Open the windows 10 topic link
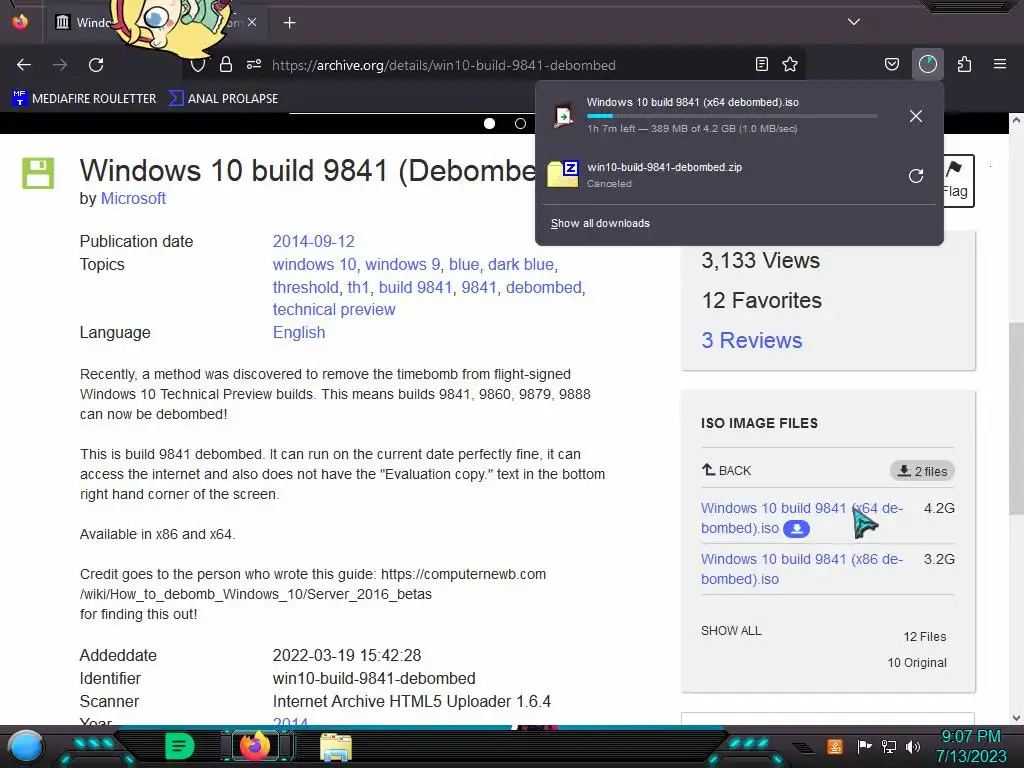 [314, 264]
